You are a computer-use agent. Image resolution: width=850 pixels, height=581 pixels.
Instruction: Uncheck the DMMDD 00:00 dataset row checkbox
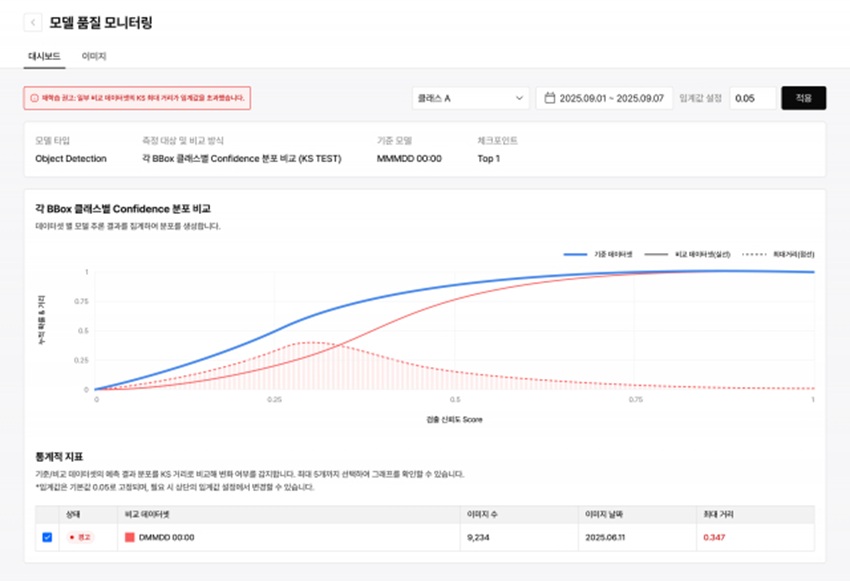[x=46, y=537]
